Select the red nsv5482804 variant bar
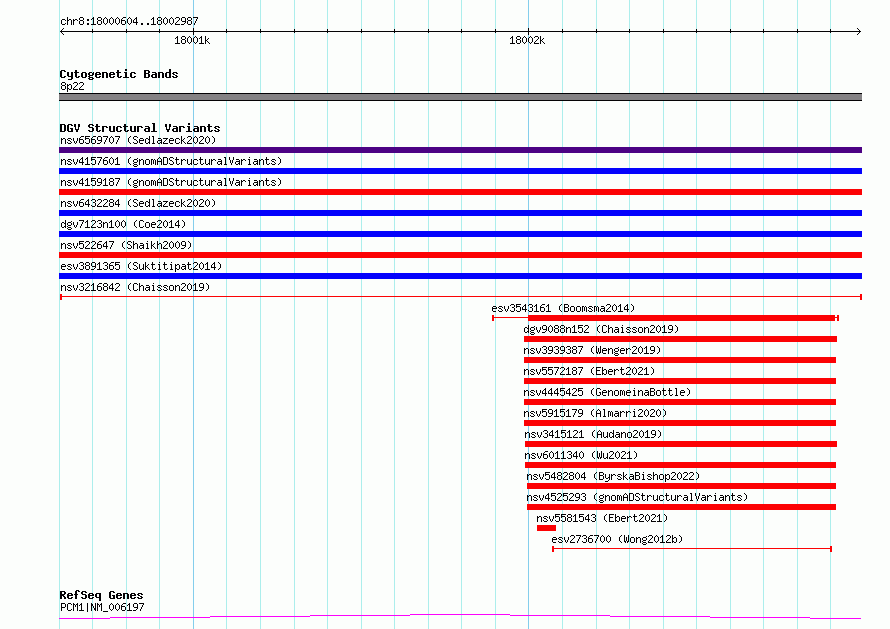 point(681,486)
